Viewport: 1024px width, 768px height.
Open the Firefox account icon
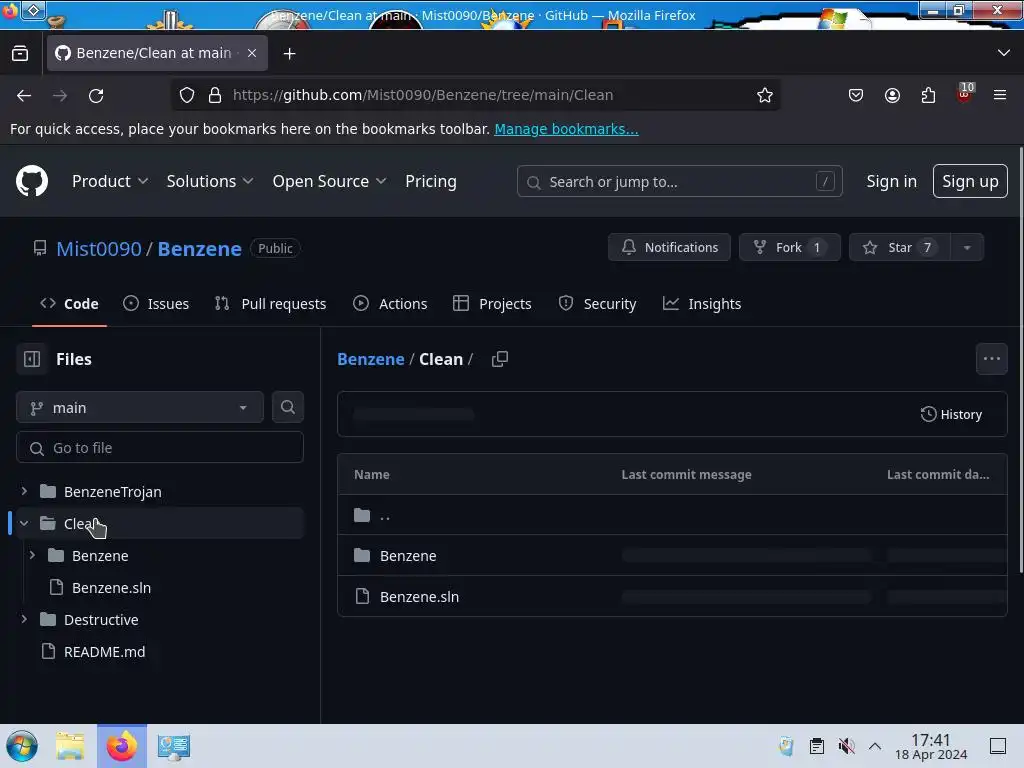[x=892, y=95]
